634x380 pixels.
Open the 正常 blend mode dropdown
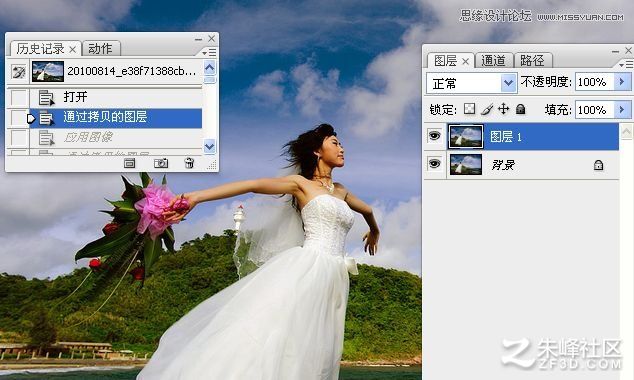pos(471,83)
